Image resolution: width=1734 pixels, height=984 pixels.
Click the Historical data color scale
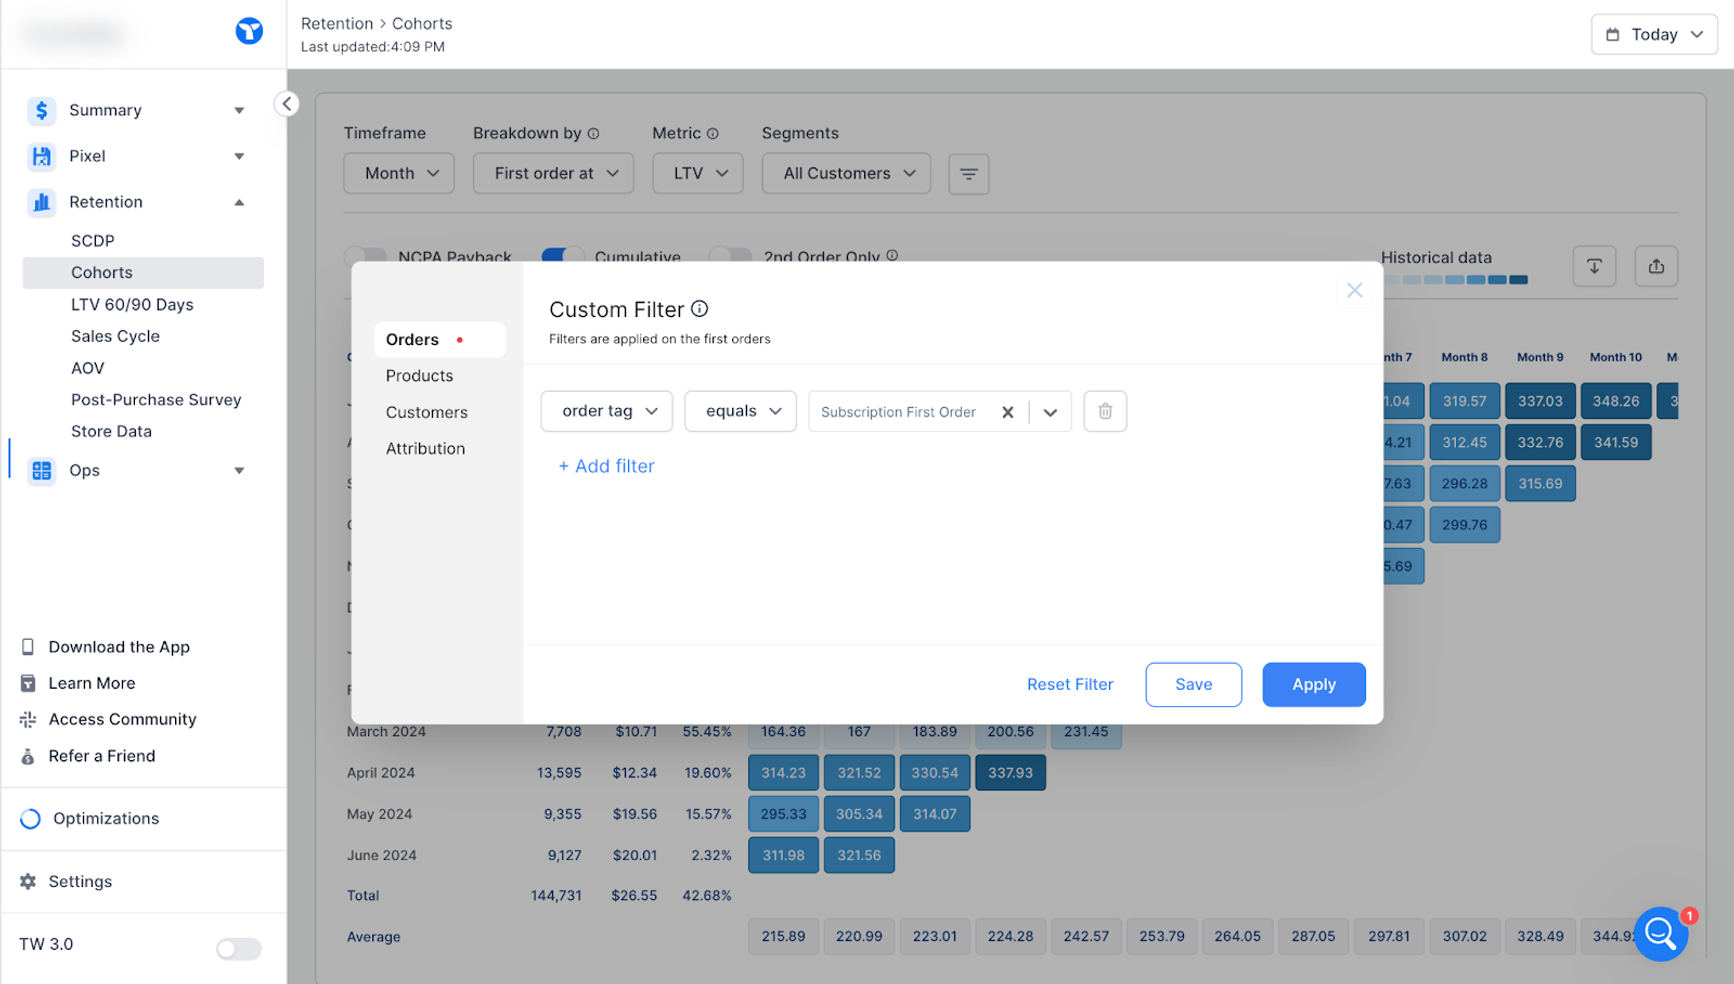click(1454, 280)
